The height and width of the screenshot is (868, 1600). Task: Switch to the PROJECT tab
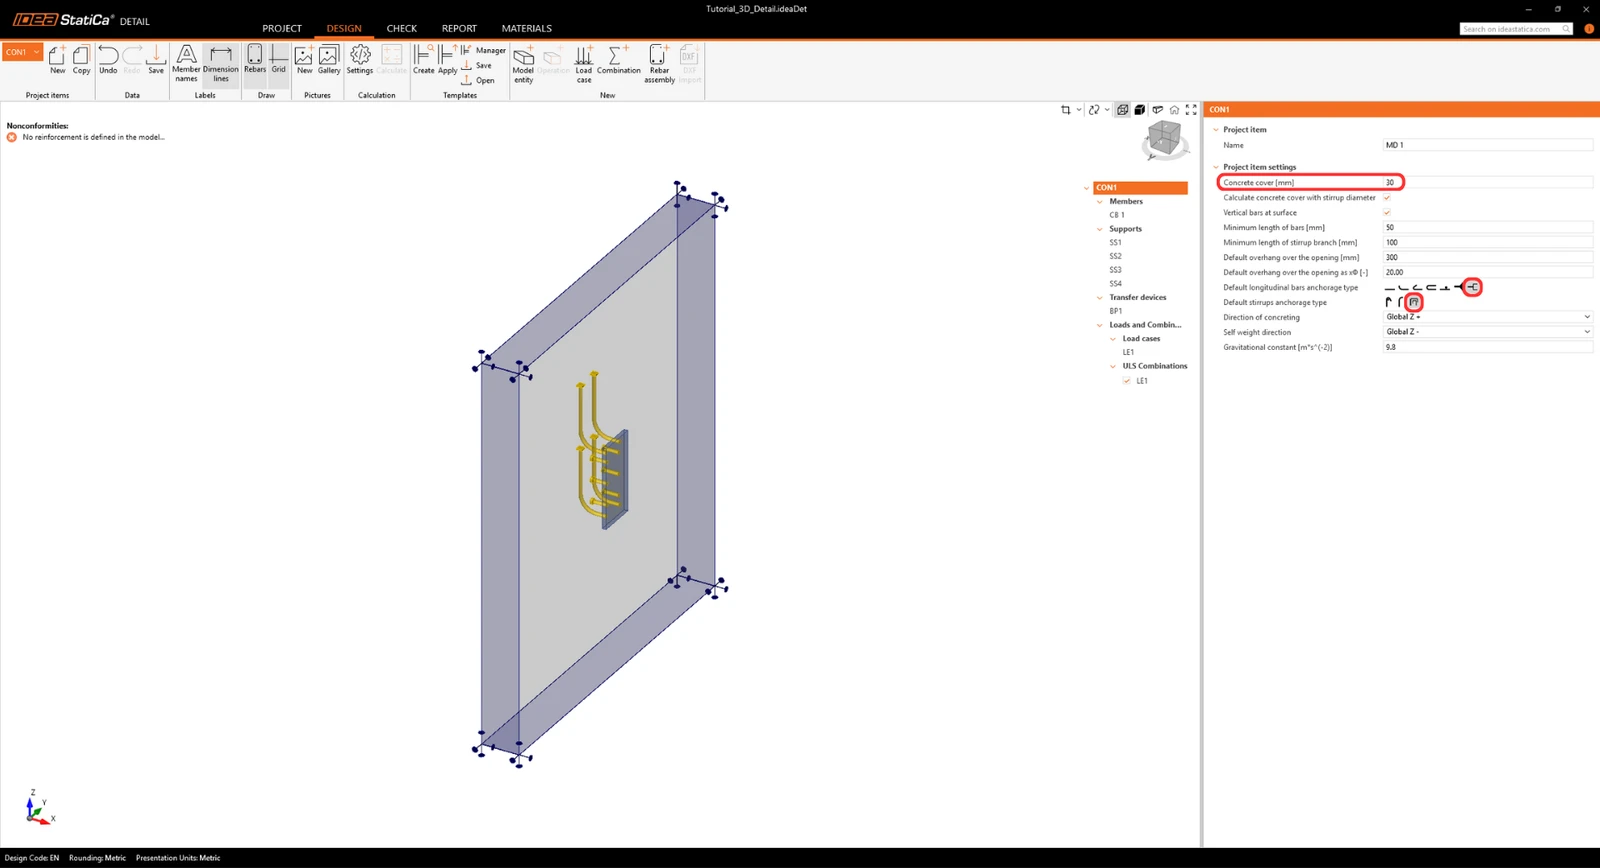(282, 28)
